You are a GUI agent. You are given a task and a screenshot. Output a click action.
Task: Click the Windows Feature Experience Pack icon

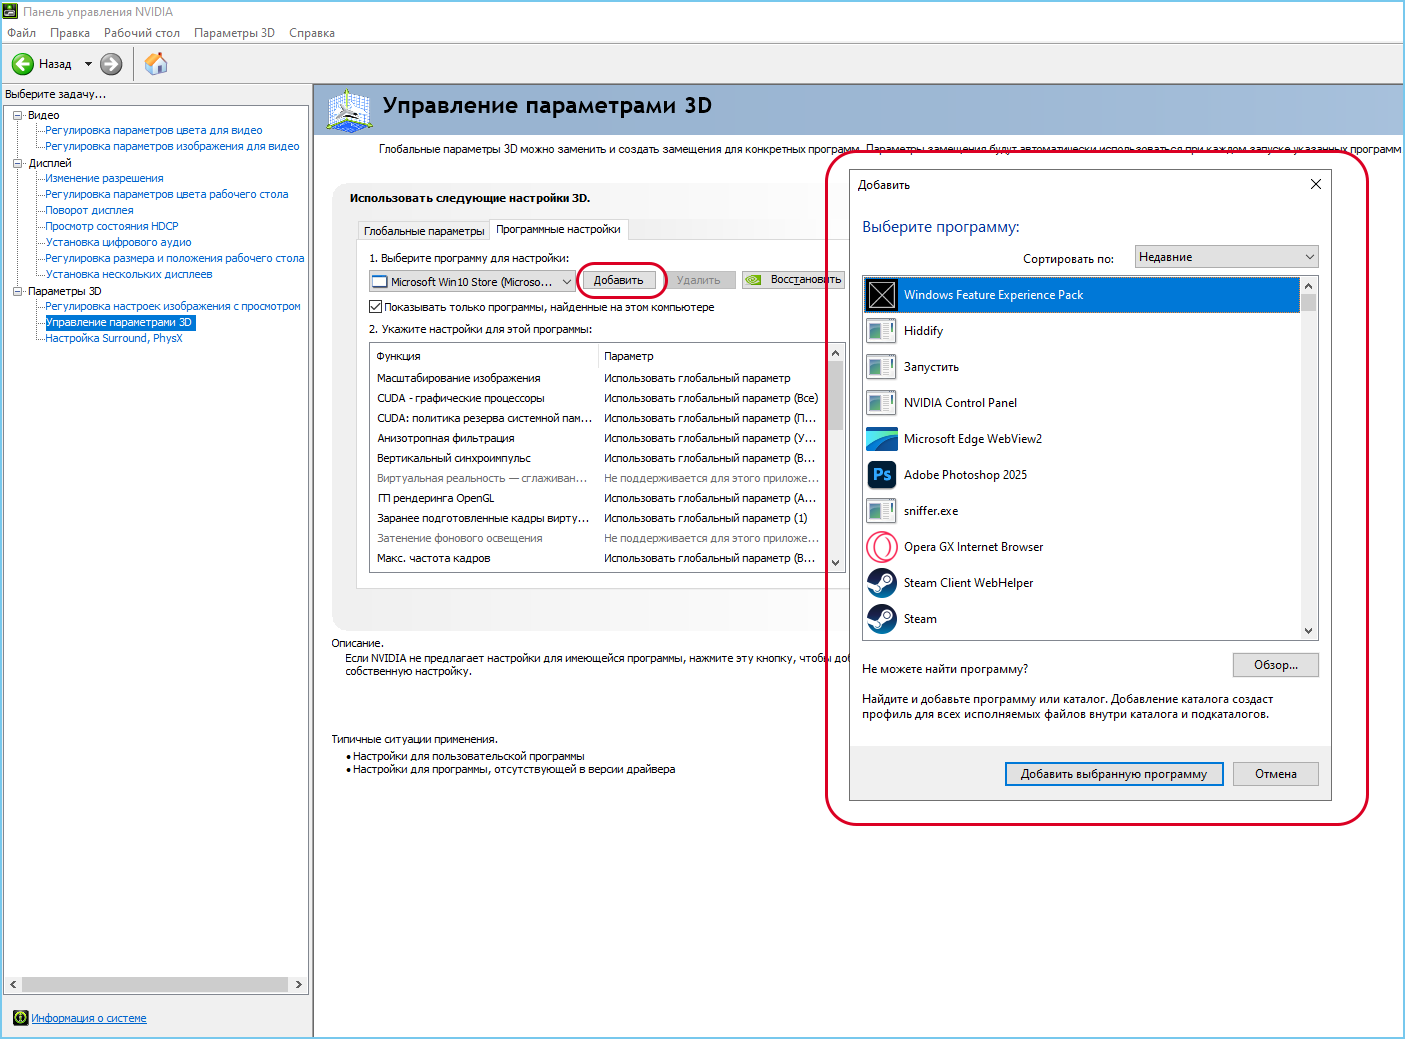pyautogui.click(x=881, y=295)
